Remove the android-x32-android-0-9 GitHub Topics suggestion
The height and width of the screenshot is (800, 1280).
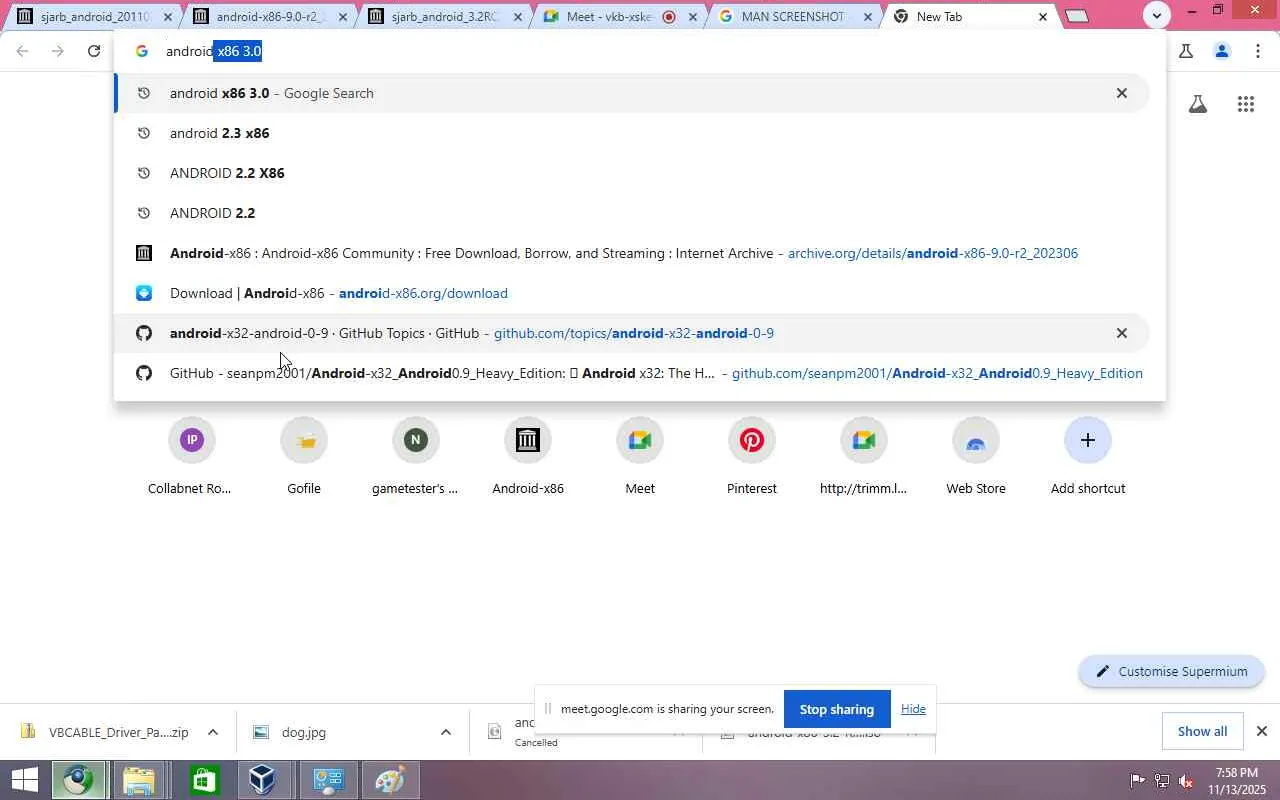click(x=1121, y=333)
